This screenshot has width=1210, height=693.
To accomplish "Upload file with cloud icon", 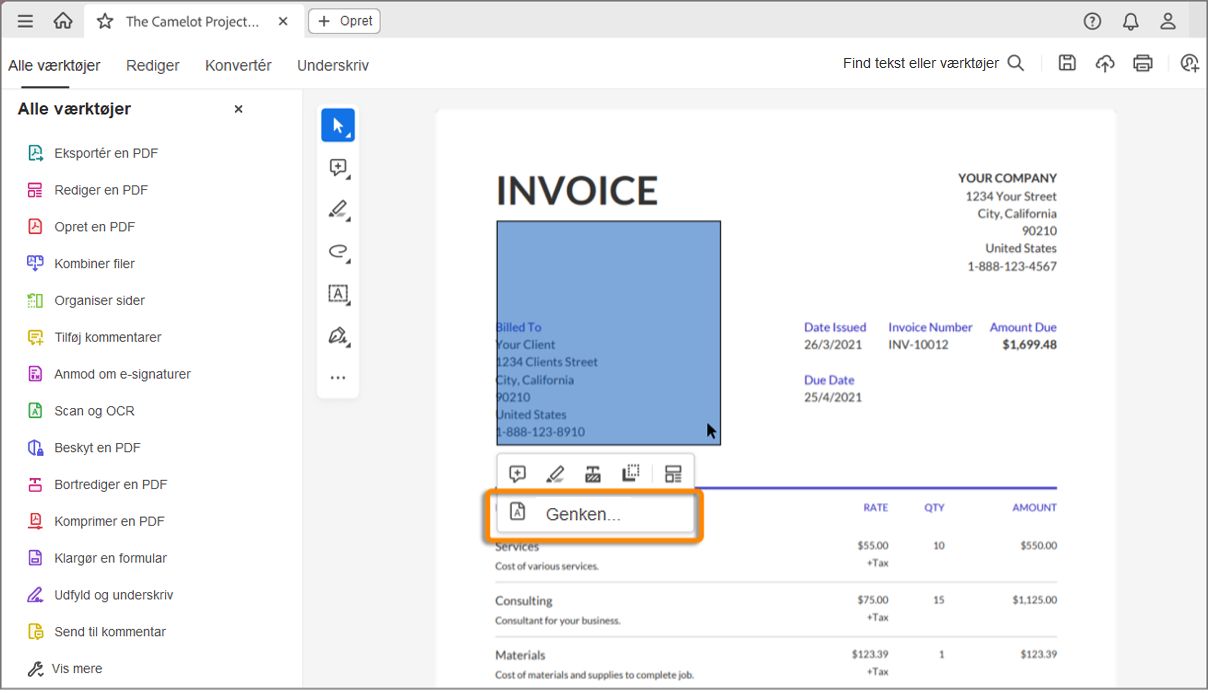I will coord(1105,63).
